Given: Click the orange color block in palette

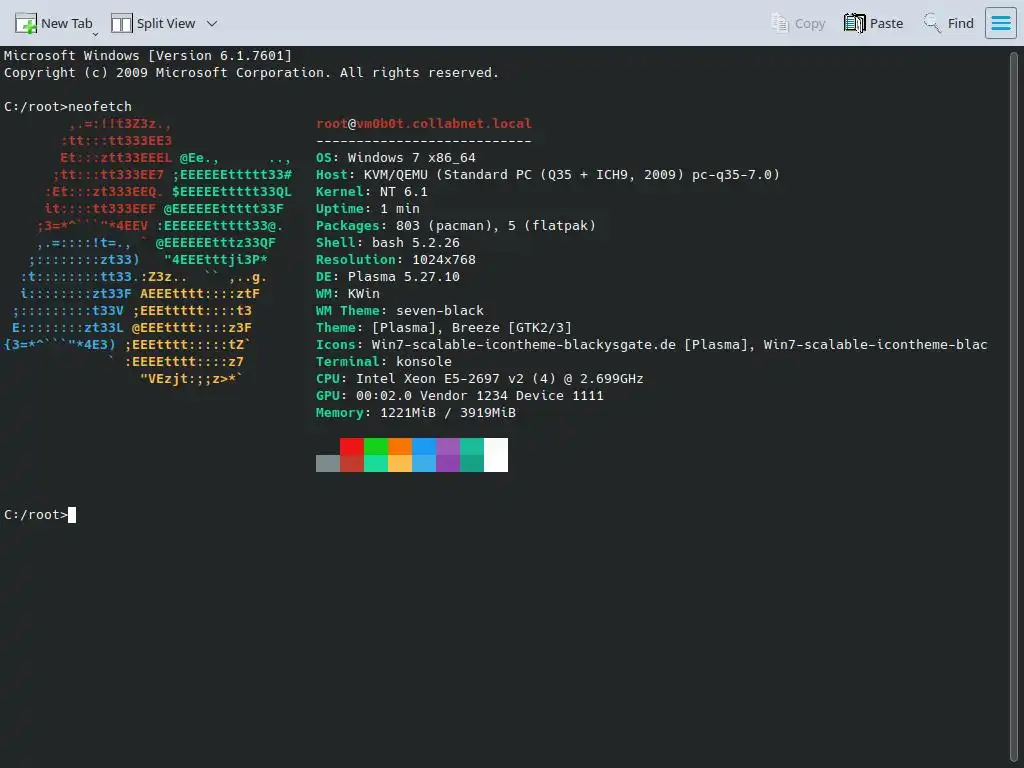Looking at the screenshot, I should tap(400, 446).
